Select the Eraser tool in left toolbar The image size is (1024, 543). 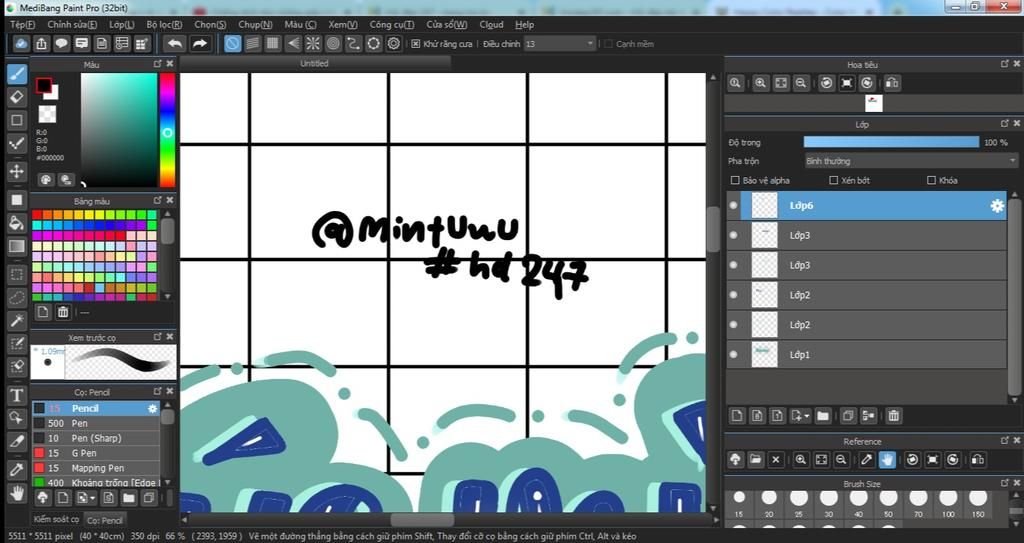tap(17, 97)
